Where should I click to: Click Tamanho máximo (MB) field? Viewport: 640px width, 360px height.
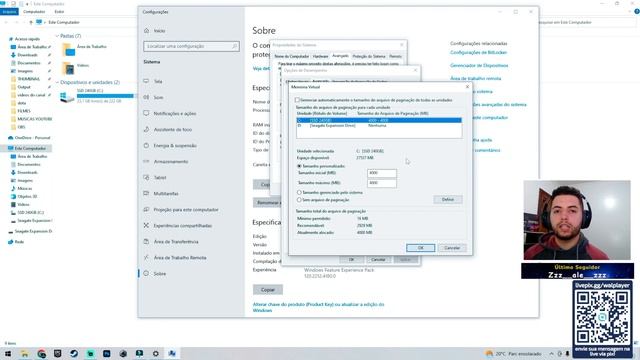point(382,183)
